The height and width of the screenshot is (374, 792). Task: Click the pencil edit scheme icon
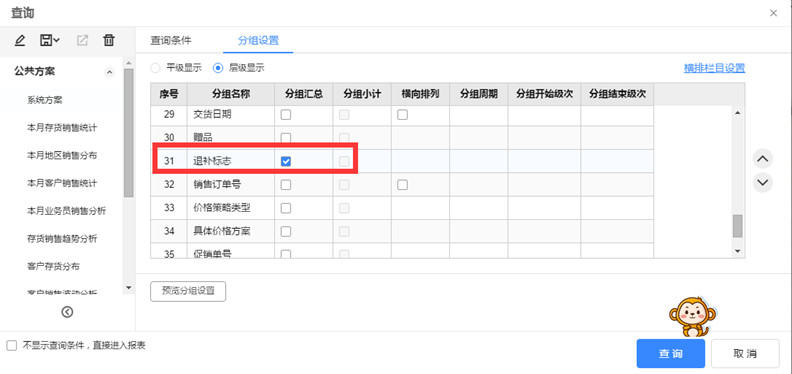(x=20, y=40)
